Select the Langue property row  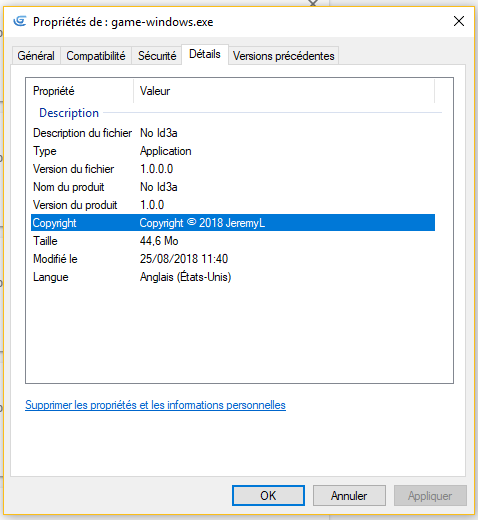(233, 277)
